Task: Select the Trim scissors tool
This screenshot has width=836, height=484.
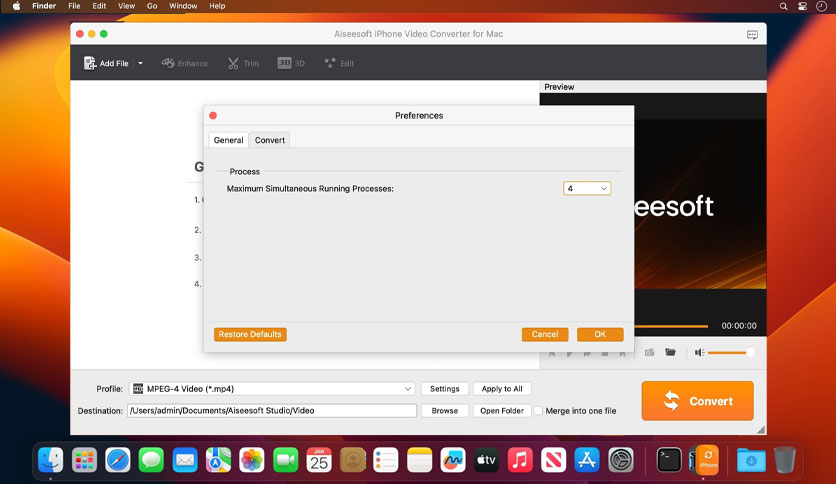Action: [x=243, y=63]
